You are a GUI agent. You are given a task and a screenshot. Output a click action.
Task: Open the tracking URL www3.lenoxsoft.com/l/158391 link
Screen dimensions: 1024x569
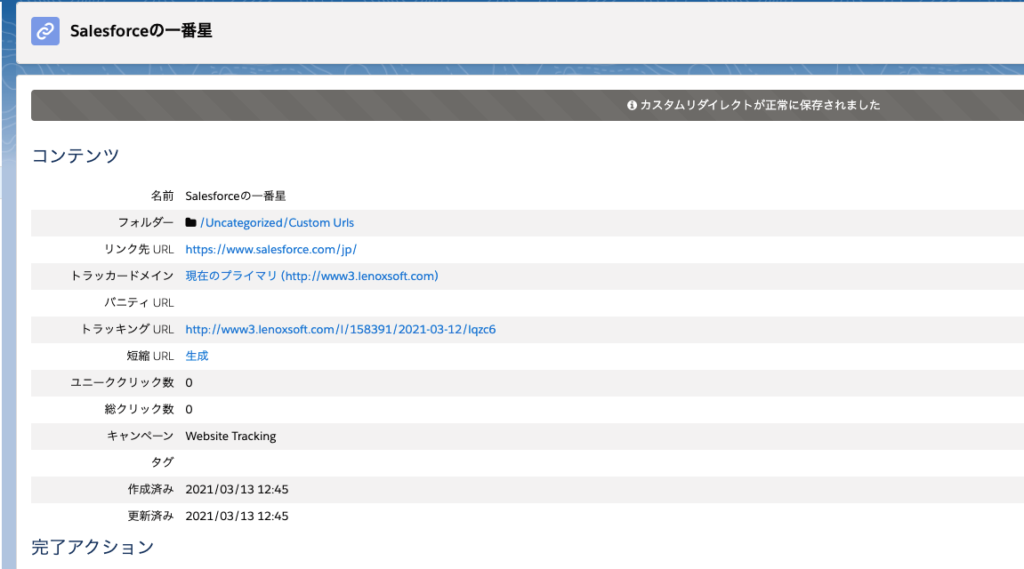340,329
